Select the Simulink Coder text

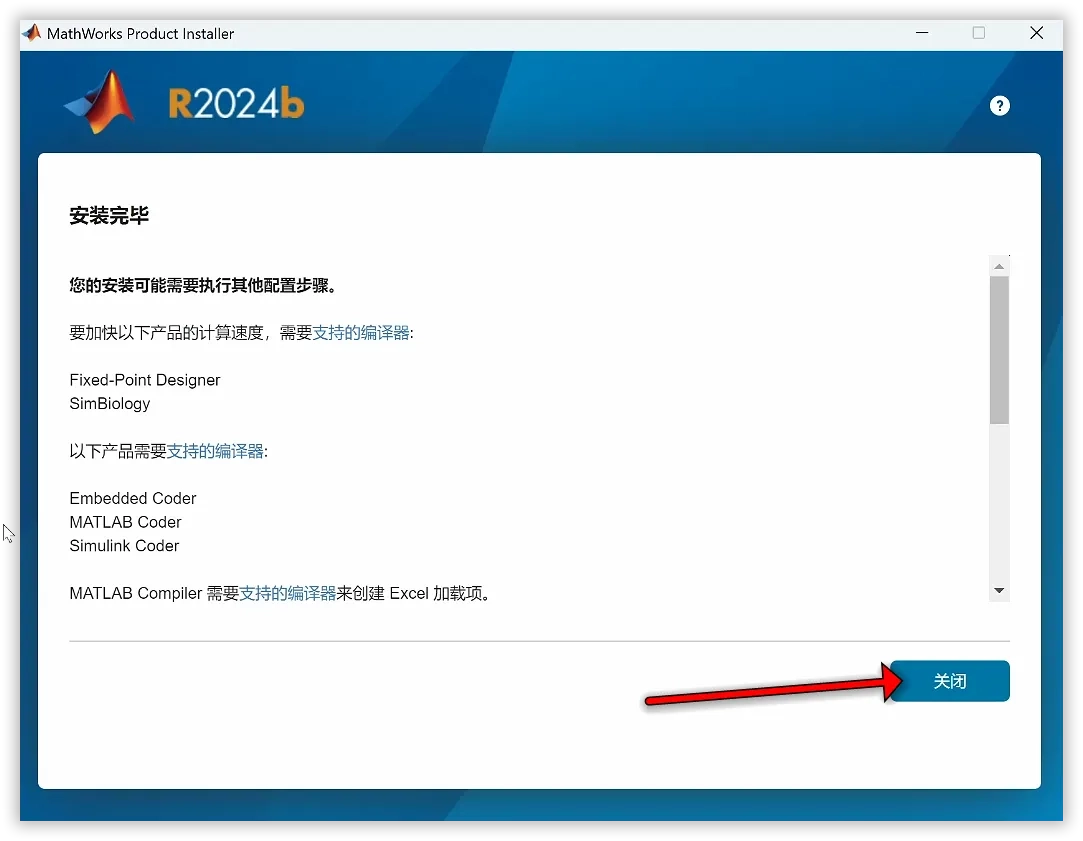[124, 545]
